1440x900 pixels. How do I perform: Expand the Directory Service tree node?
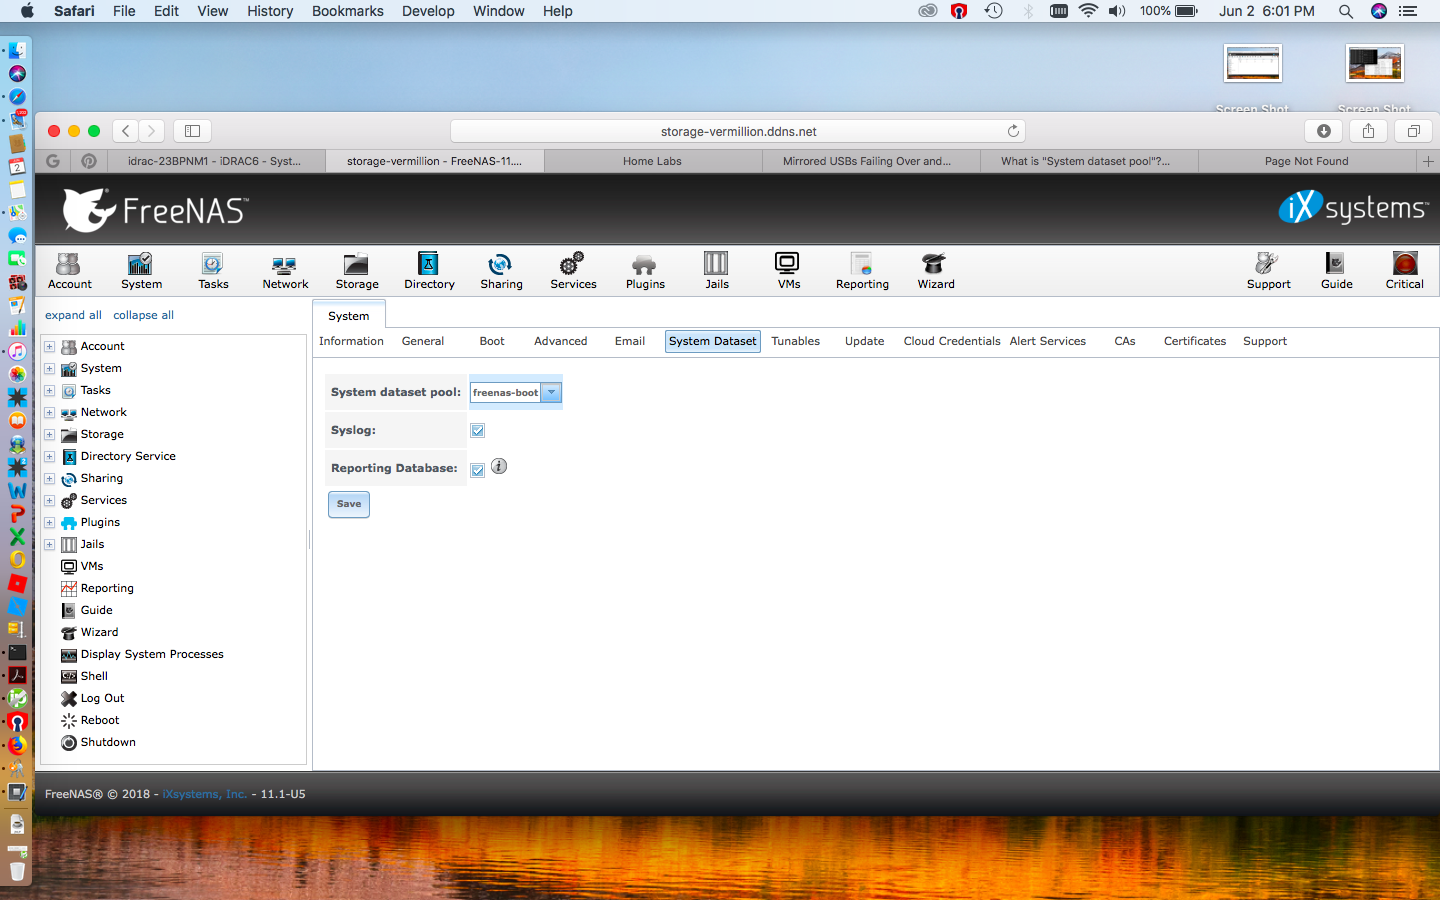coord(49,456)
